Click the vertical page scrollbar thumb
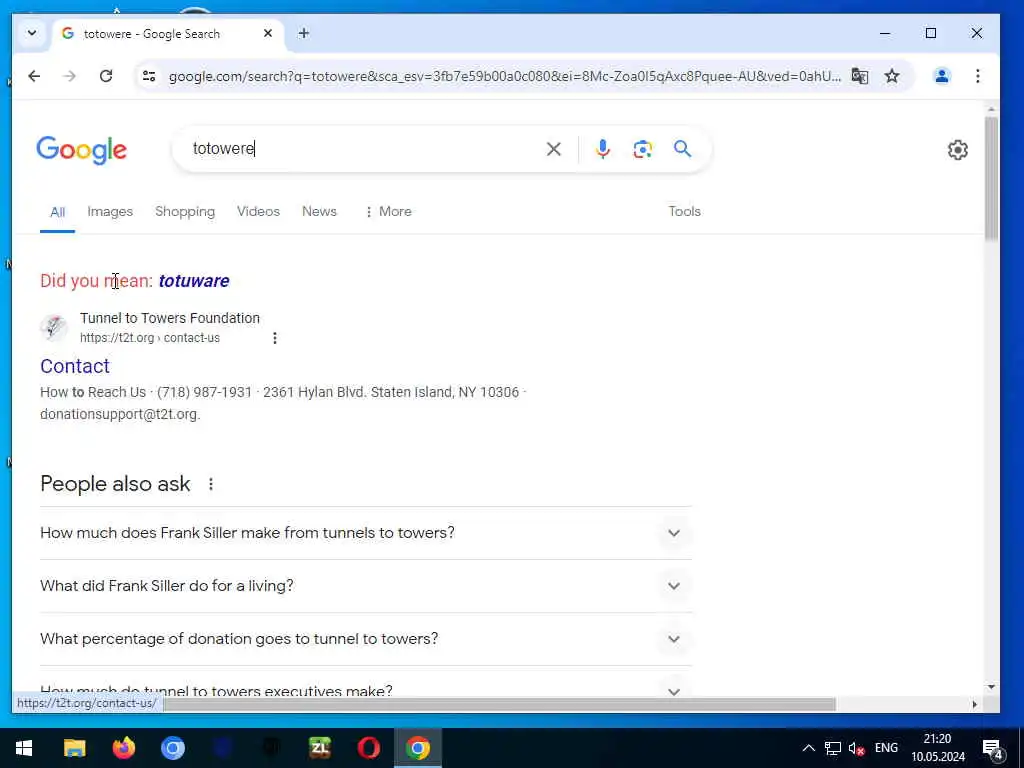The height and width of the screenshot is (768, 1024). pos(991,178)
